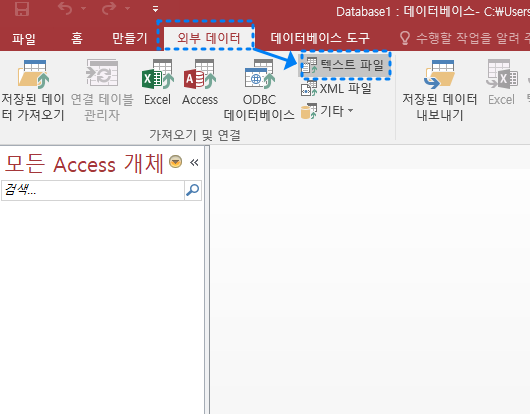This screenshot has height=414, width=530.
Task: Open the Redo history dropdown arrow
Action: 127,8
